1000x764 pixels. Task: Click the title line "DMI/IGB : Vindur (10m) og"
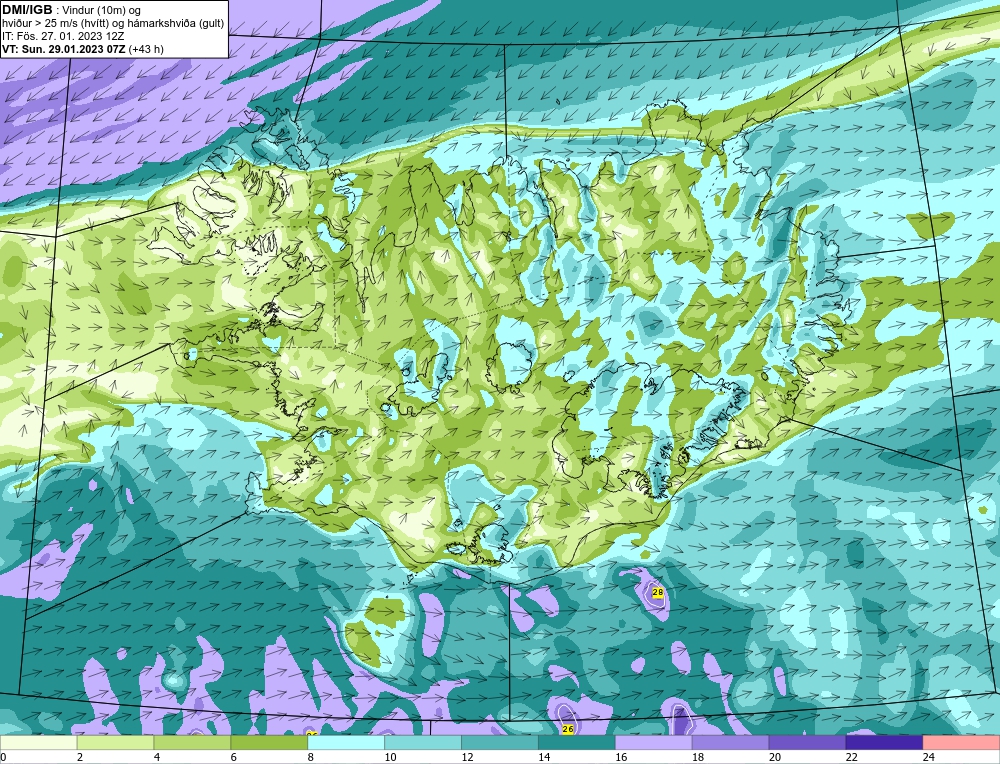tap(71, 10)
